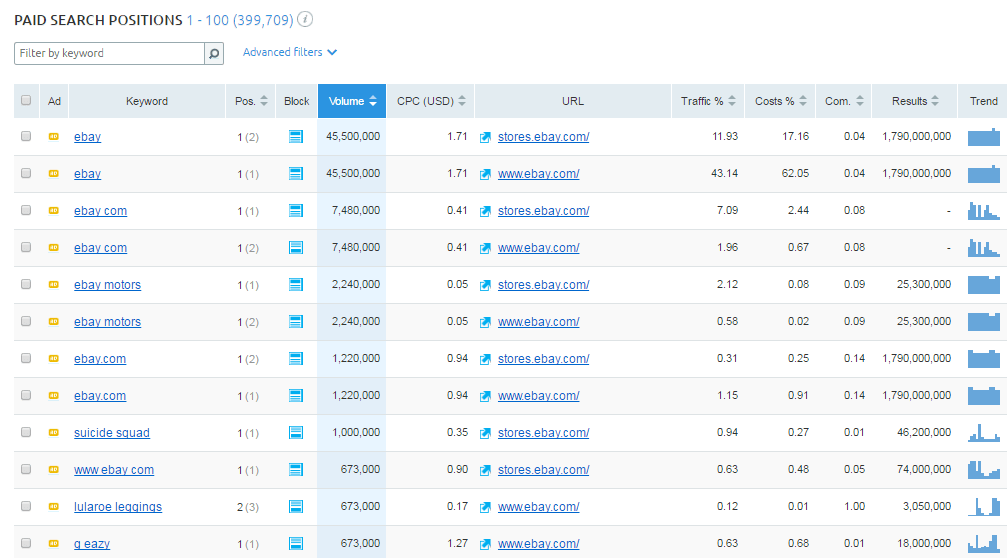Open www.ebay.com URL in g eazy row

click(x=539, y=544)
